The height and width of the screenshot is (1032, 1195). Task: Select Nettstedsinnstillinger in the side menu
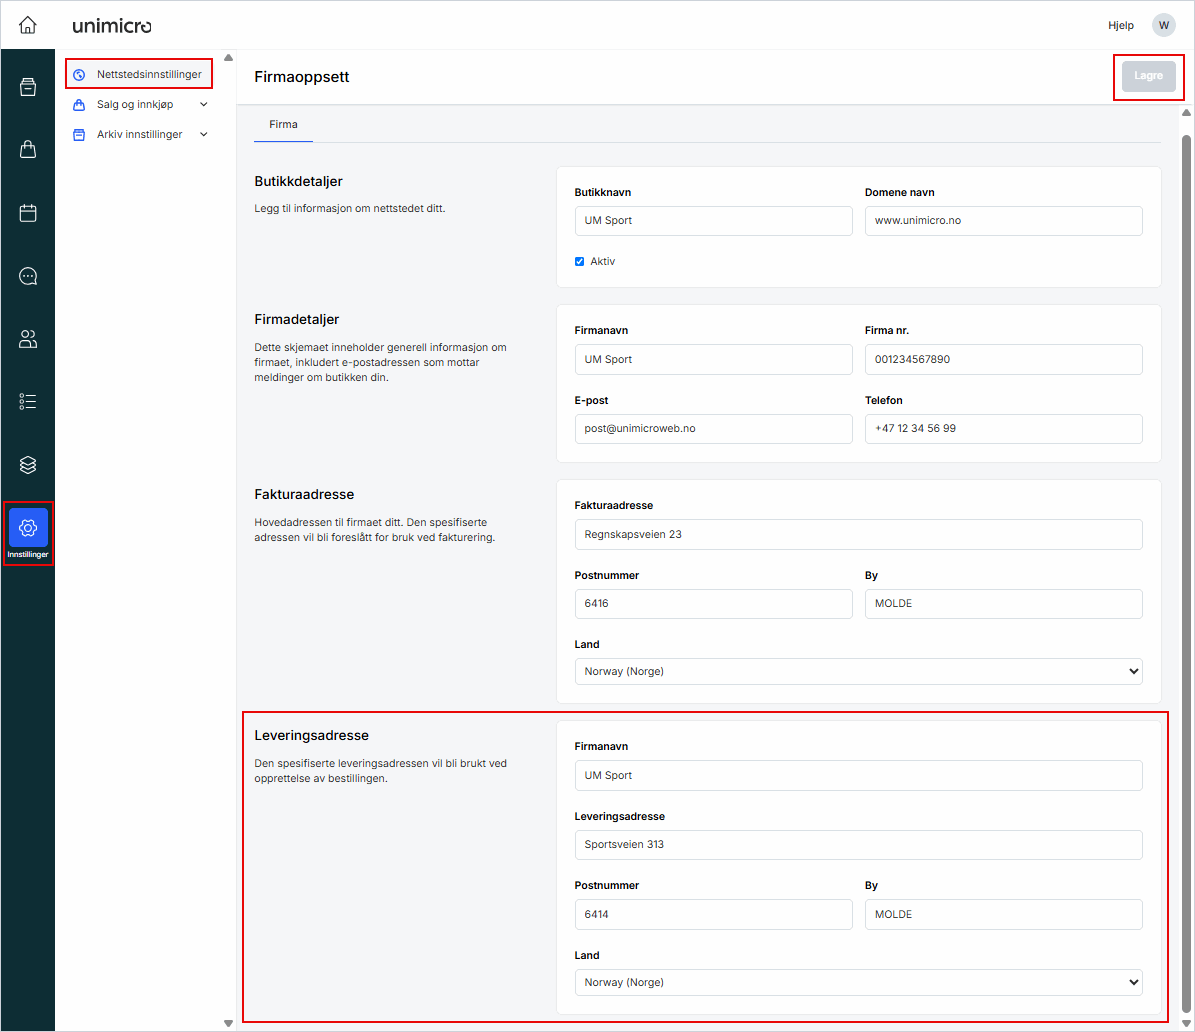click(x=148, y=74)
